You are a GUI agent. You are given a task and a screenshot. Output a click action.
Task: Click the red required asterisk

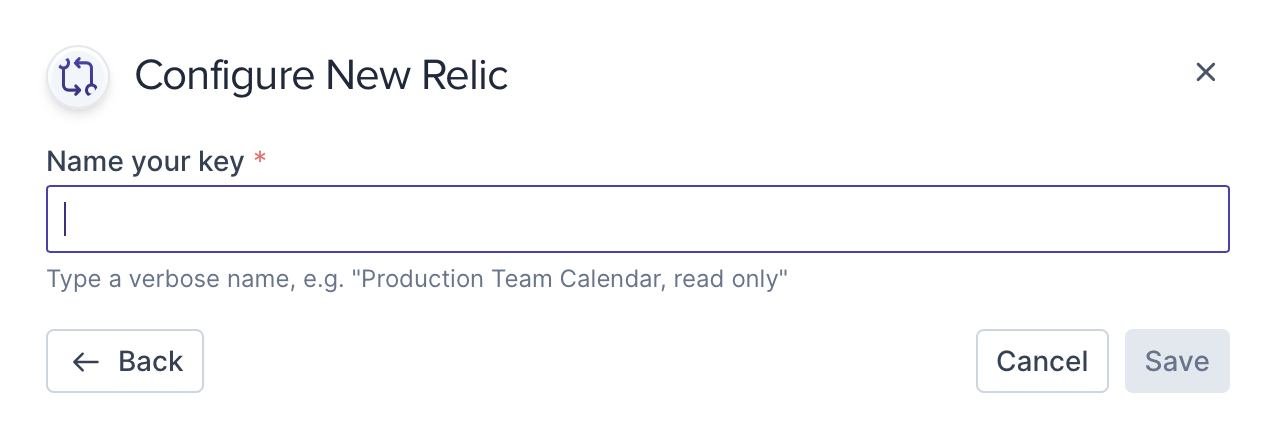(260, 161)
